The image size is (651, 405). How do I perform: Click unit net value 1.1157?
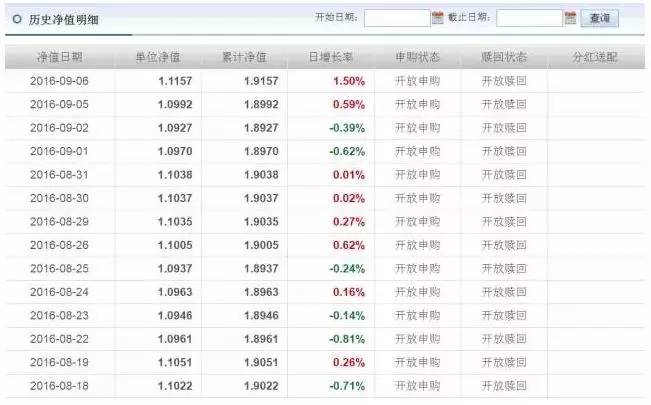coord(175,81)
